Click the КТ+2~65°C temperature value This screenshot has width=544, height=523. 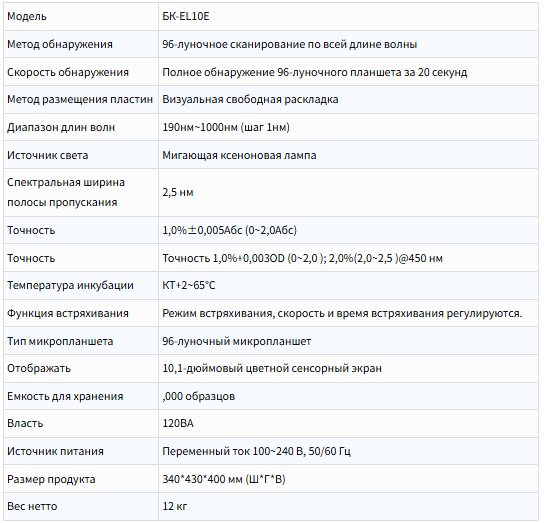(x=189, y=285)
